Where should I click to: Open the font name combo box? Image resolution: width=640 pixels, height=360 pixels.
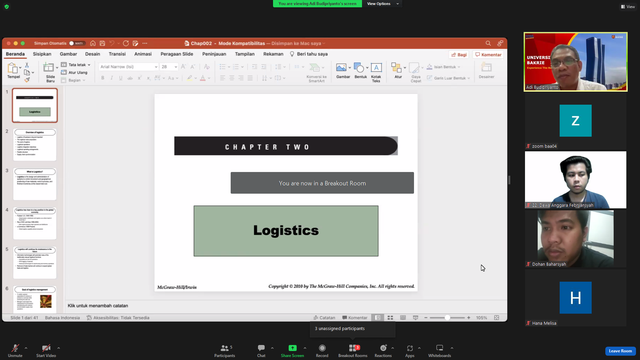[x=128, y=67]
